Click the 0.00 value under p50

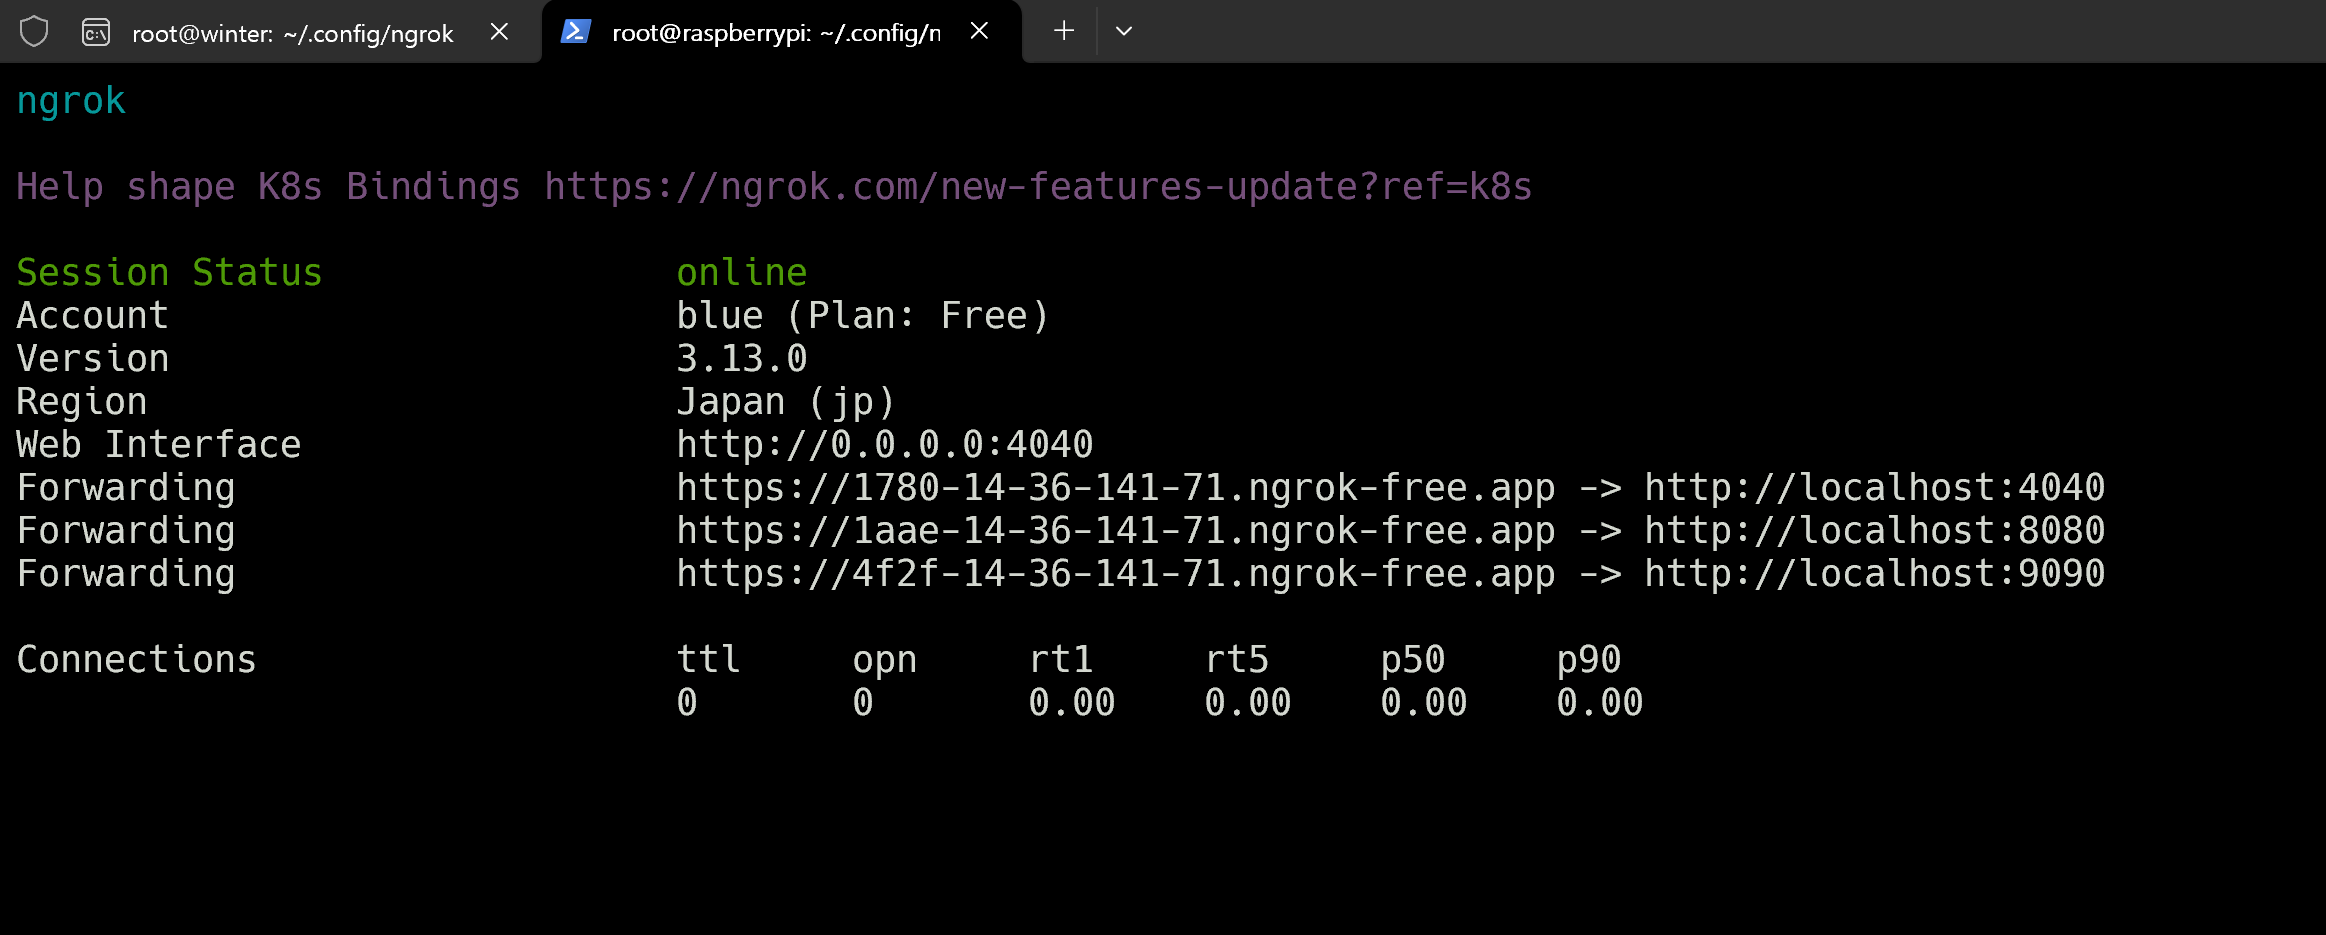1424,702
